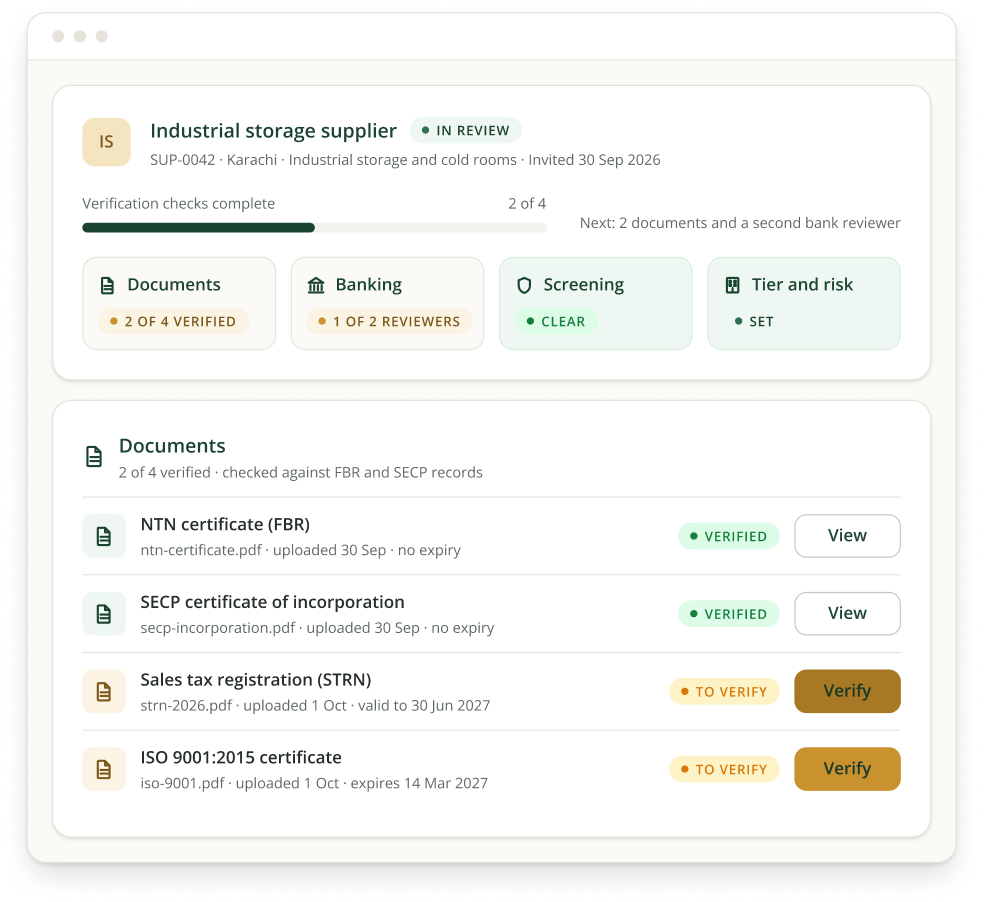Click the Documents section heading
The height and width of the screenshot is (902, 984).
point(172,446)
